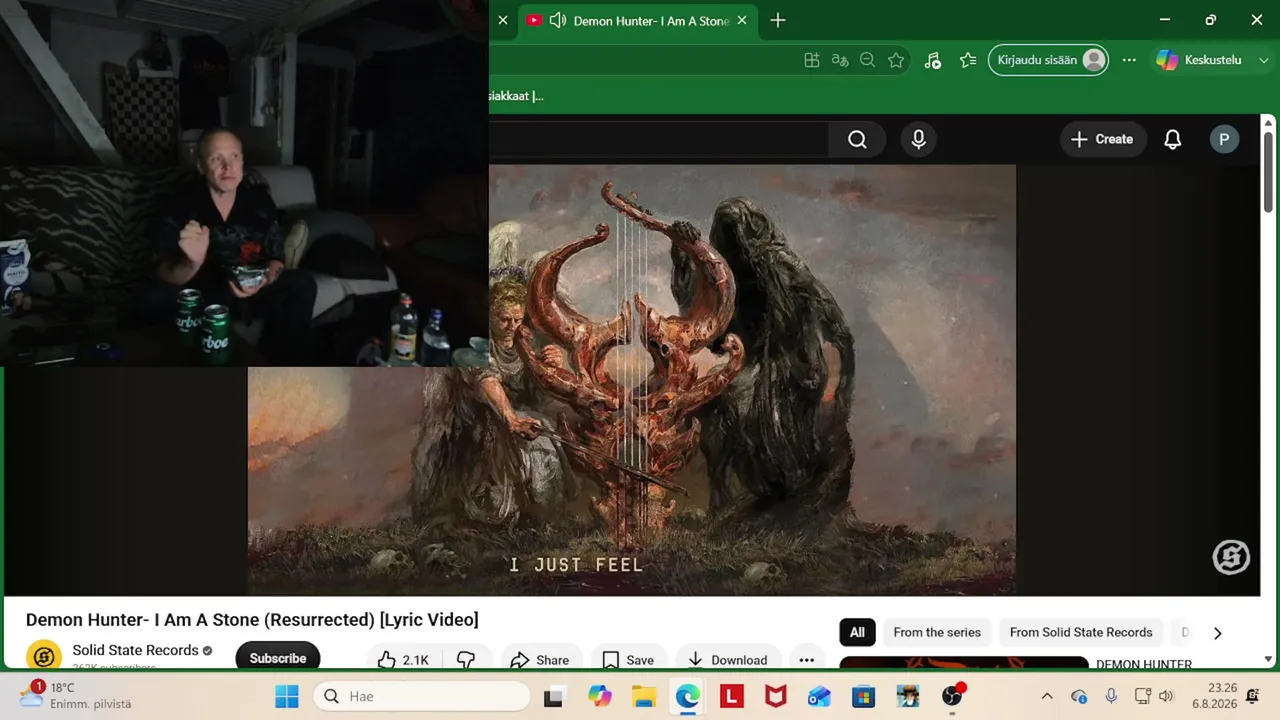Click the Solid State Records channel avatar
Image resolution: width=1280 pixels, height=720 pixels.
(x=44, y=656)
